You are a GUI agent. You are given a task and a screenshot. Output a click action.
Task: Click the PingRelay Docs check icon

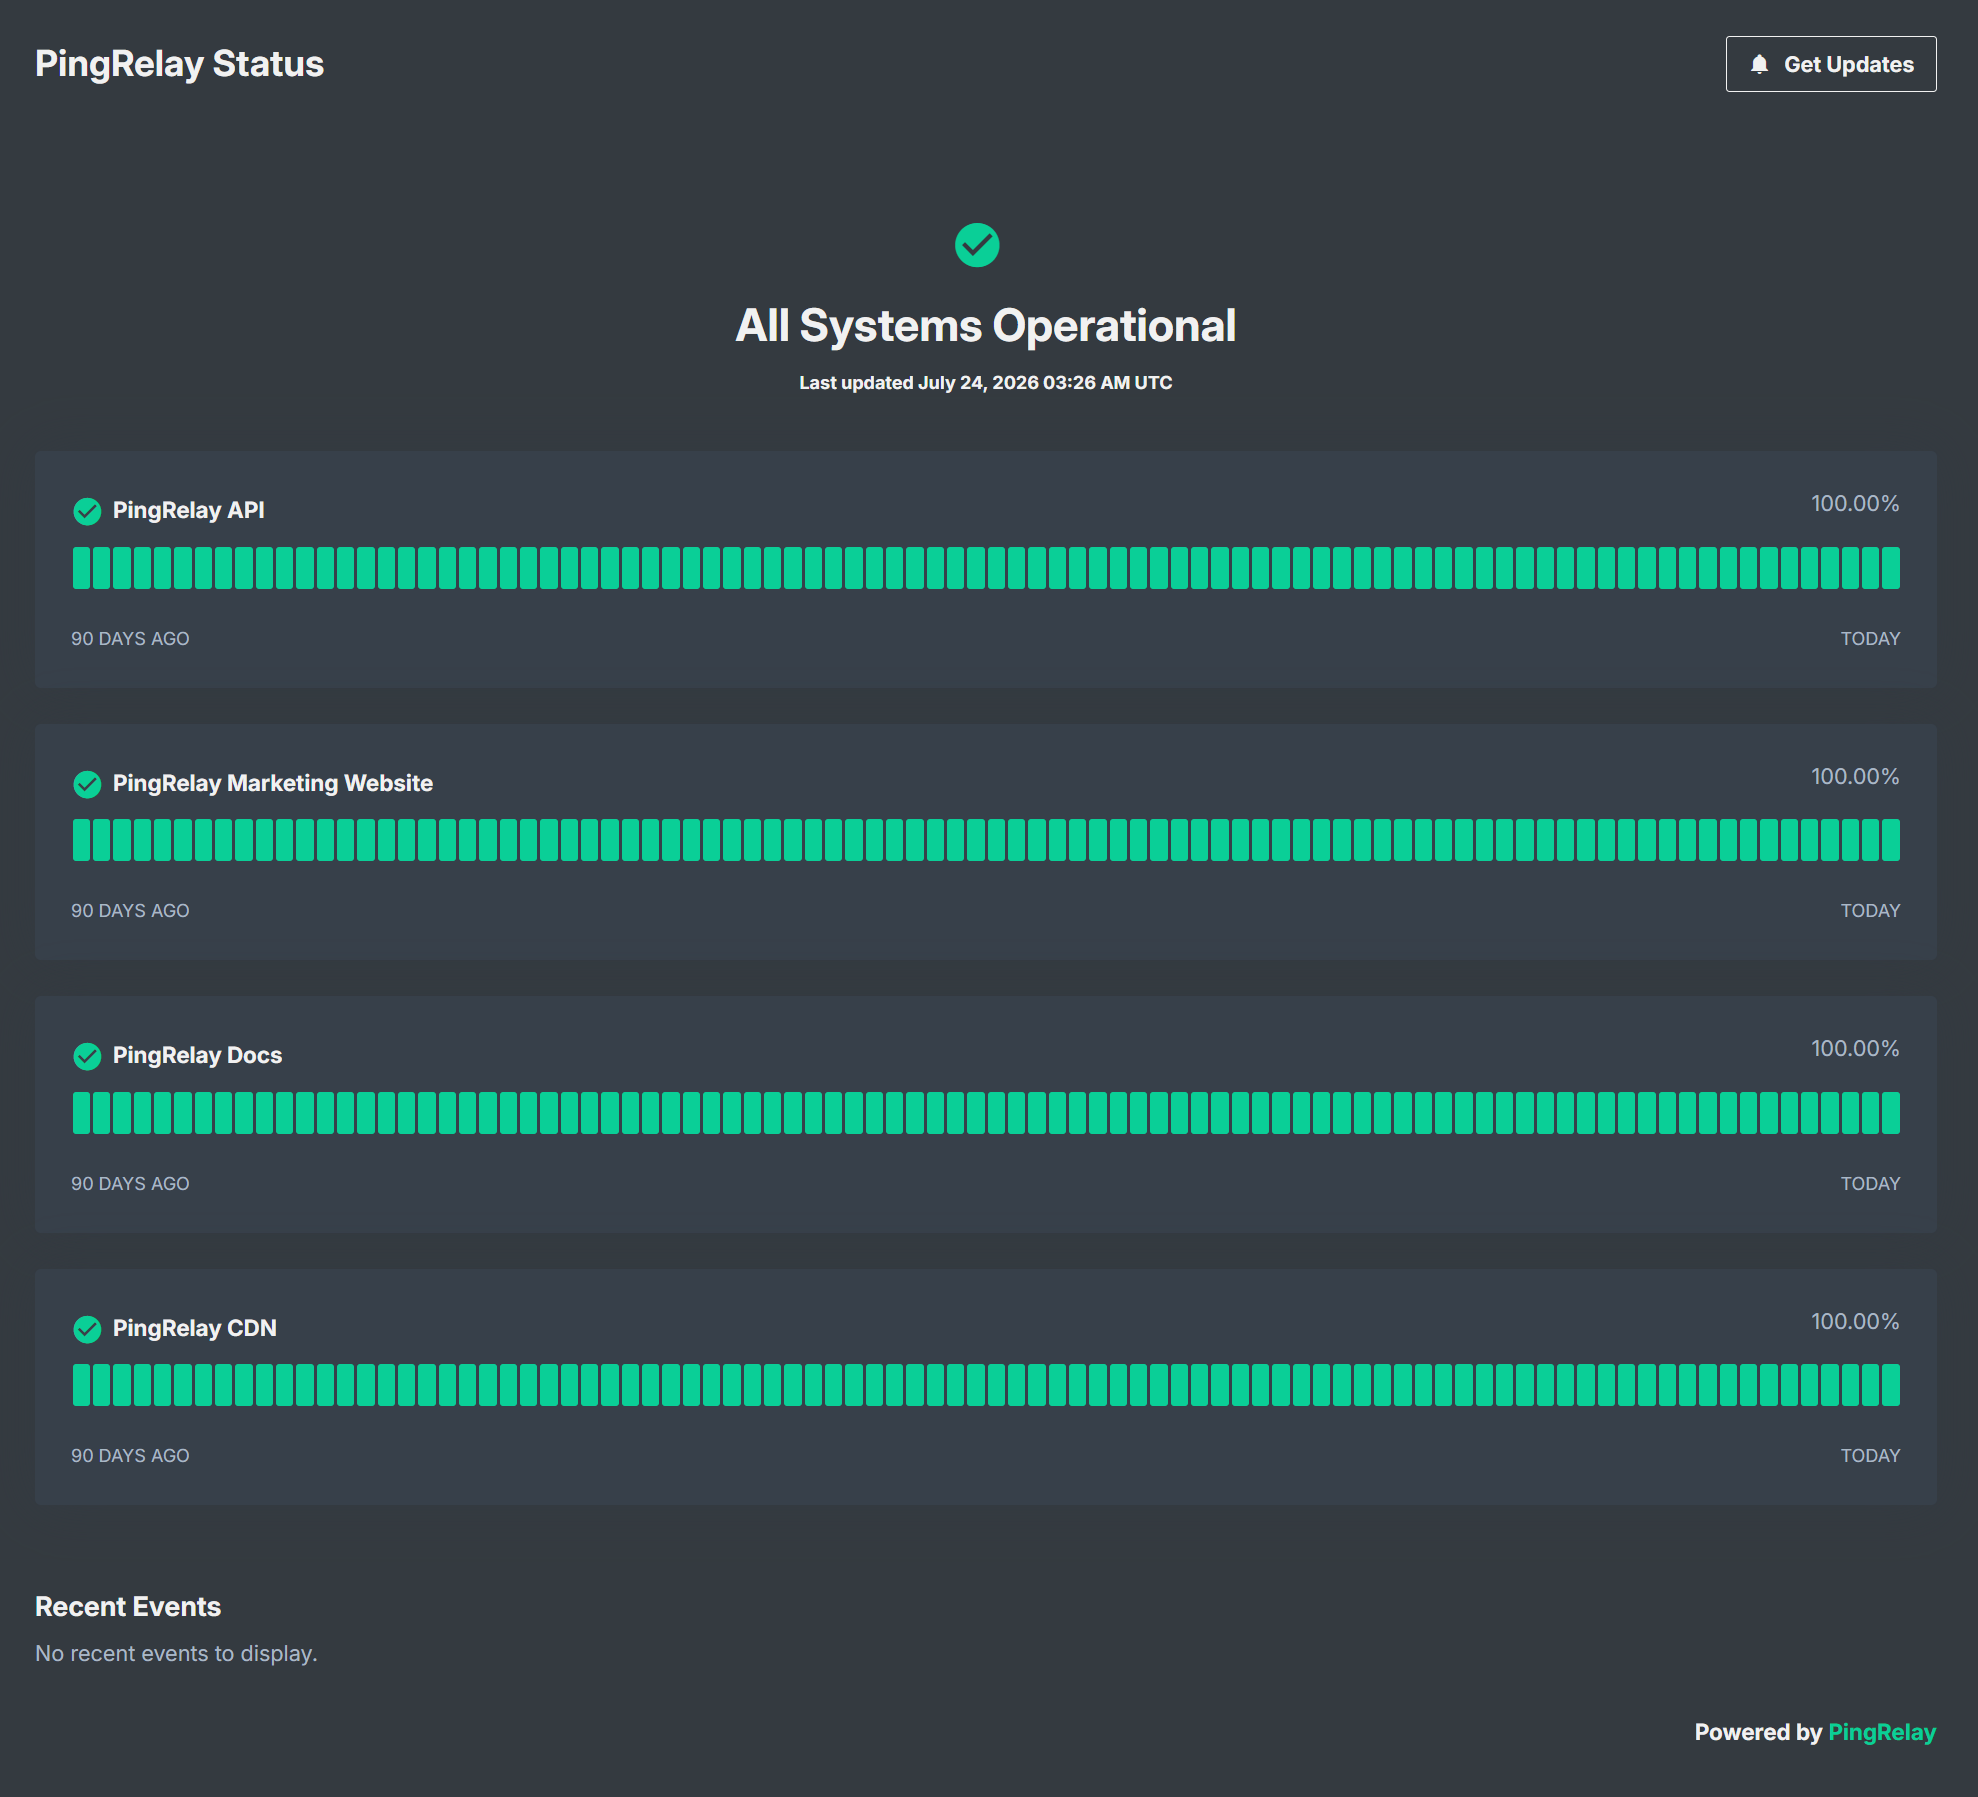point(87,1056)
